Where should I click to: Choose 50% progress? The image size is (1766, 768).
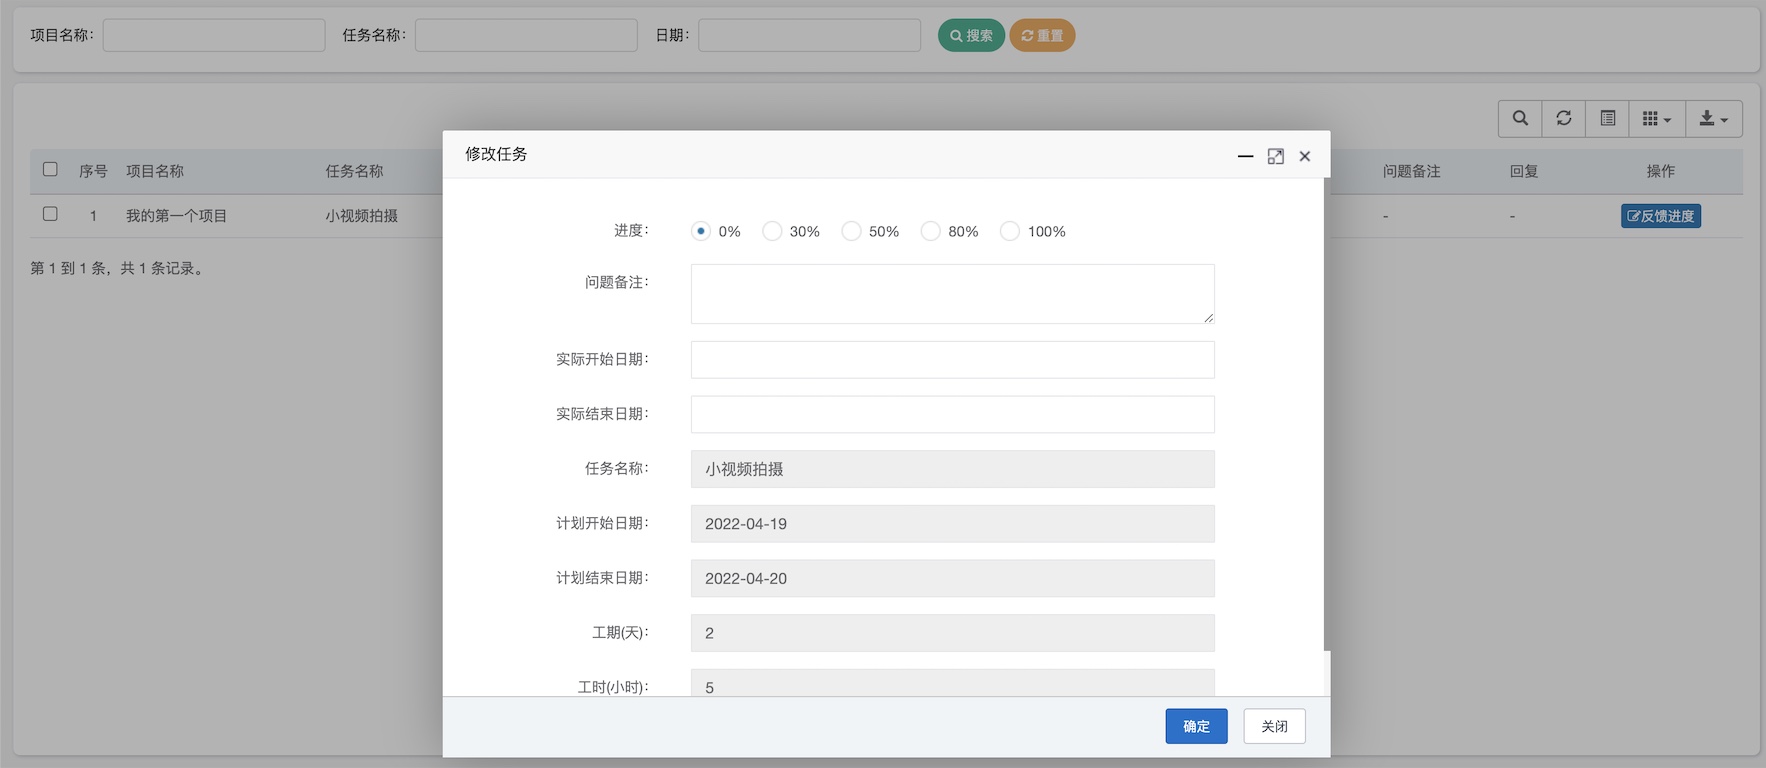coord(851,231)
